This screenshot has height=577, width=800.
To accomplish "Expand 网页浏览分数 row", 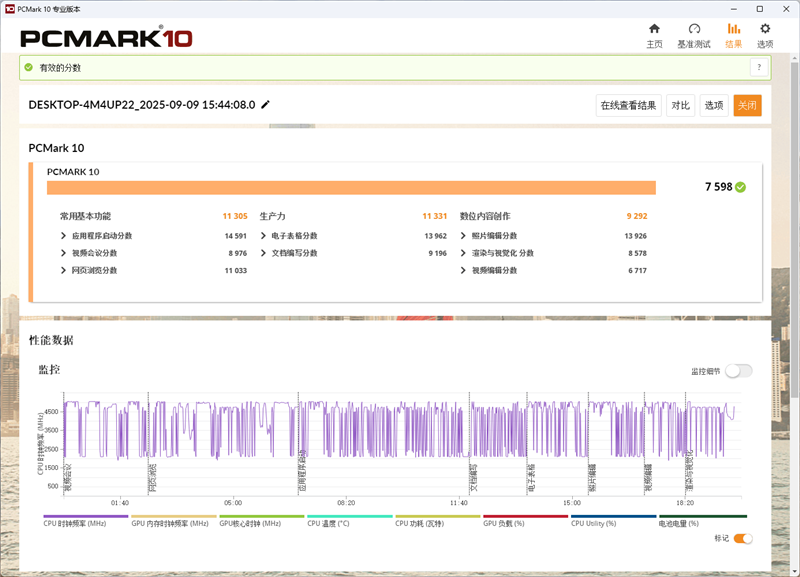I will [x=63, y=270].
